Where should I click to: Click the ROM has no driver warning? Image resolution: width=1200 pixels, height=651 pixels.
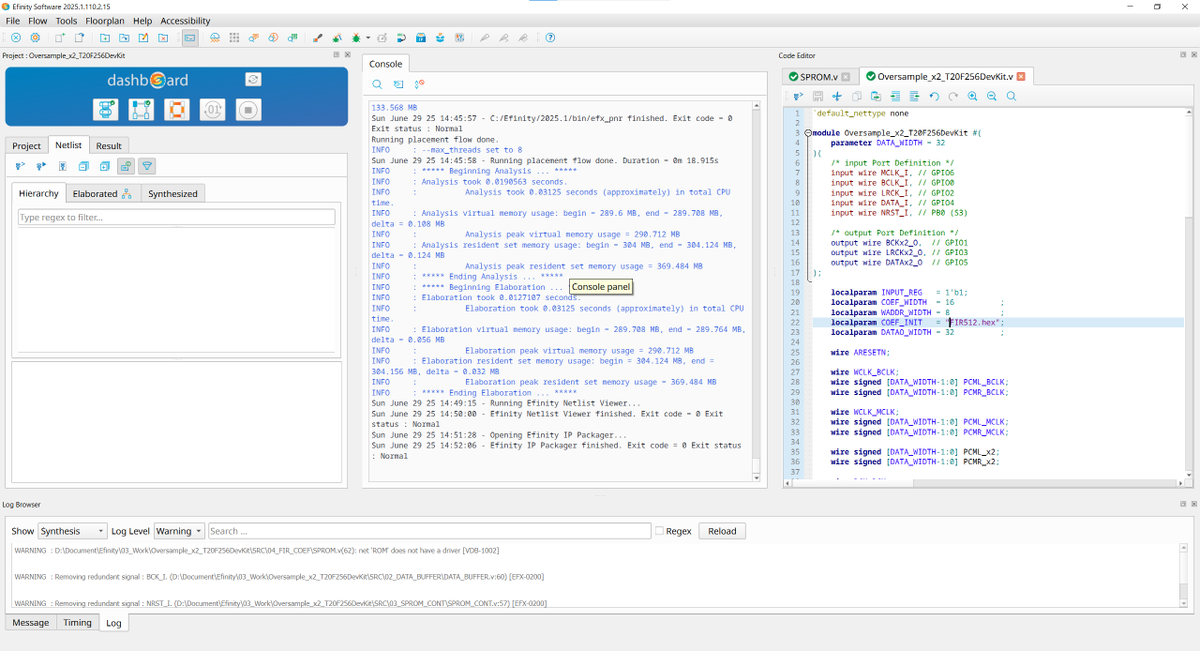tap(257, 550)
